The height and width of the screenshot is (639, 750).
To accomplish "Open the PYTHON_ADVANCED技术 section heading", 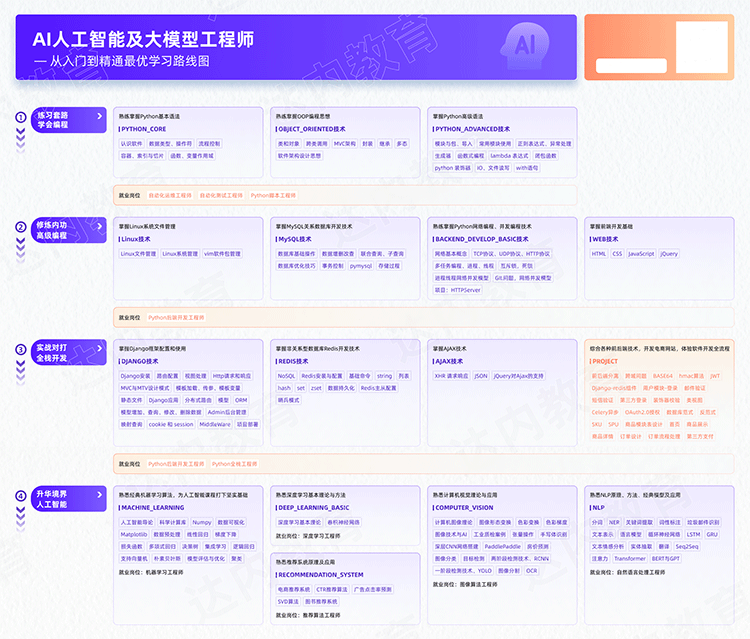I will [x=471, y=129].
